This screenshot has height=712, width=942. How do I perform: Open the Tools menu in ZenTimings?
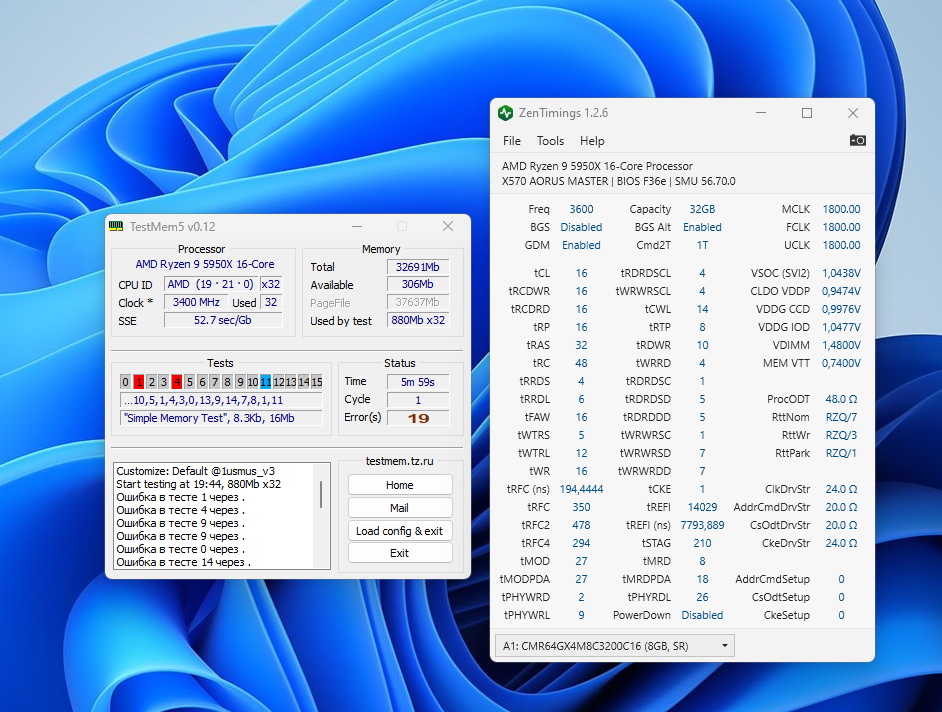point(550,141)
